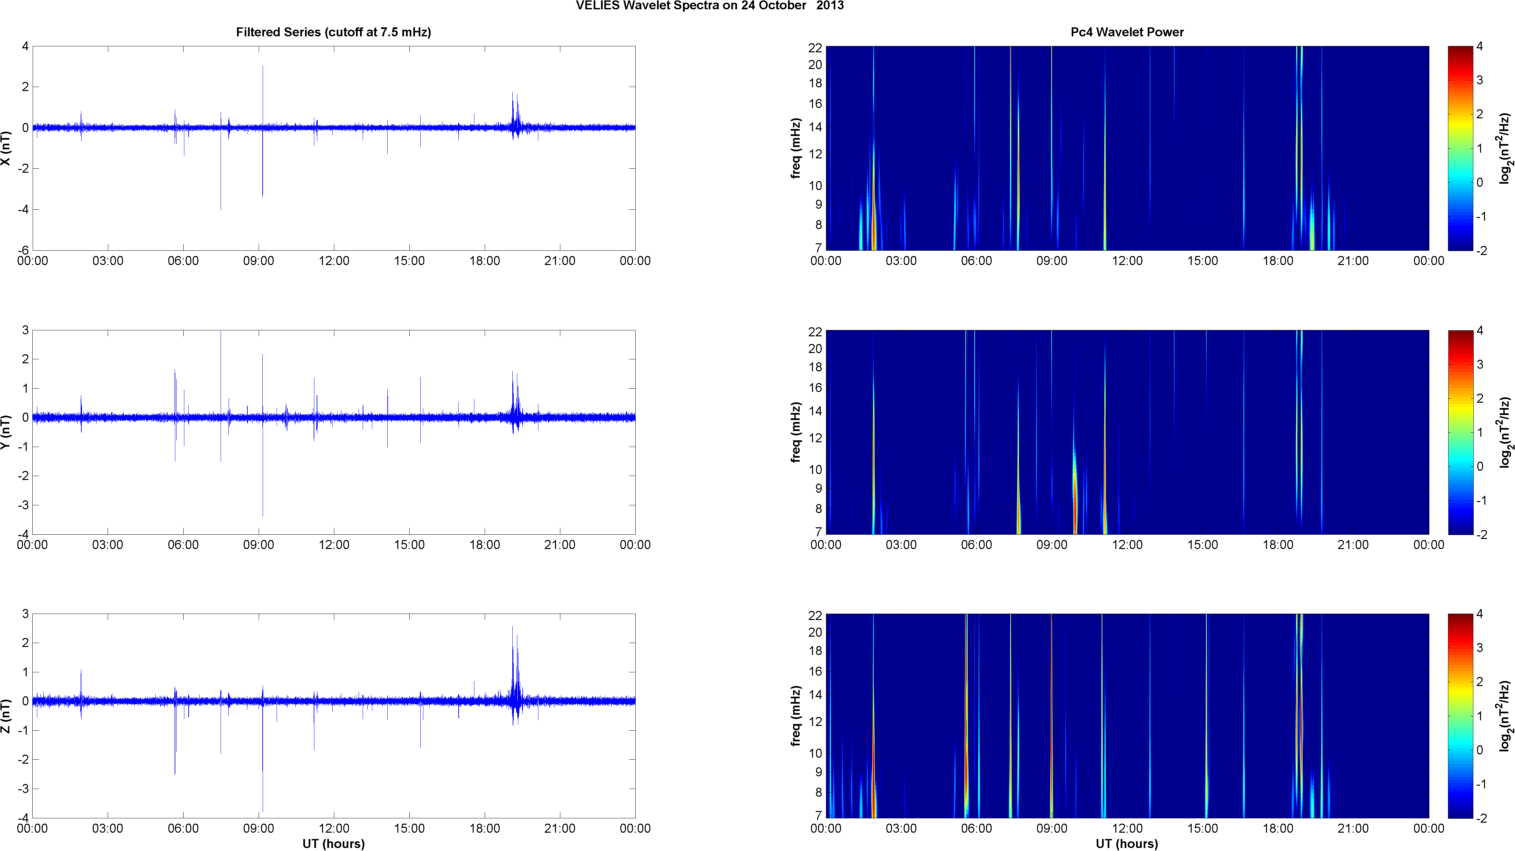Click 'freq (mHz)' label of the bottom spectrum
1515x851 pixels.
[x=796, y=716]
